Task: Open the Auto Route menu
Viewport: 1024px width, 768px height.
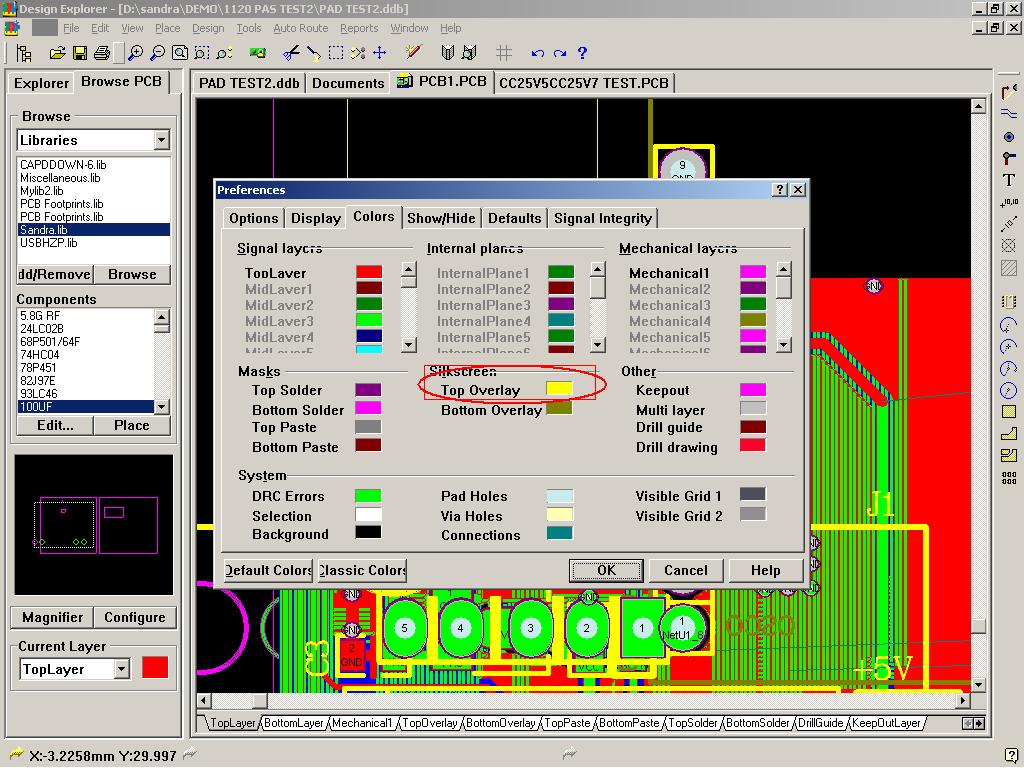Action: point(300,28)
